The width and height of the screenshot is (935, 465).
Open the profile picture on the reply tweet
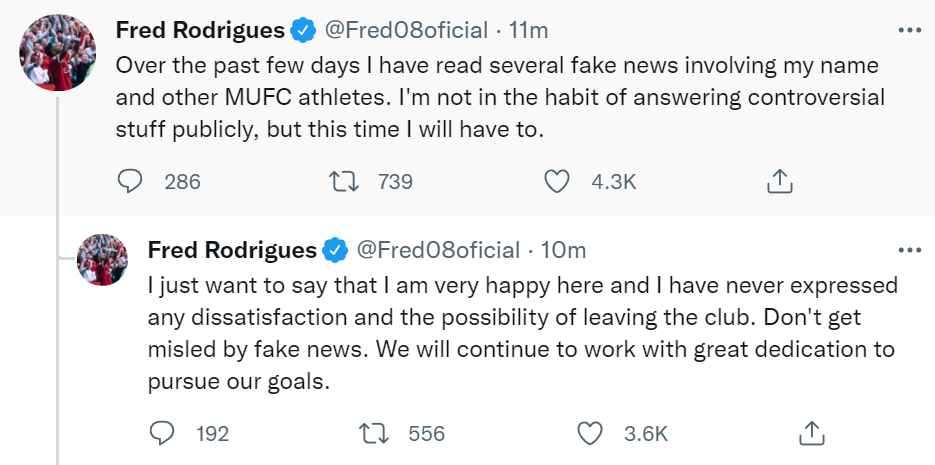102,260
